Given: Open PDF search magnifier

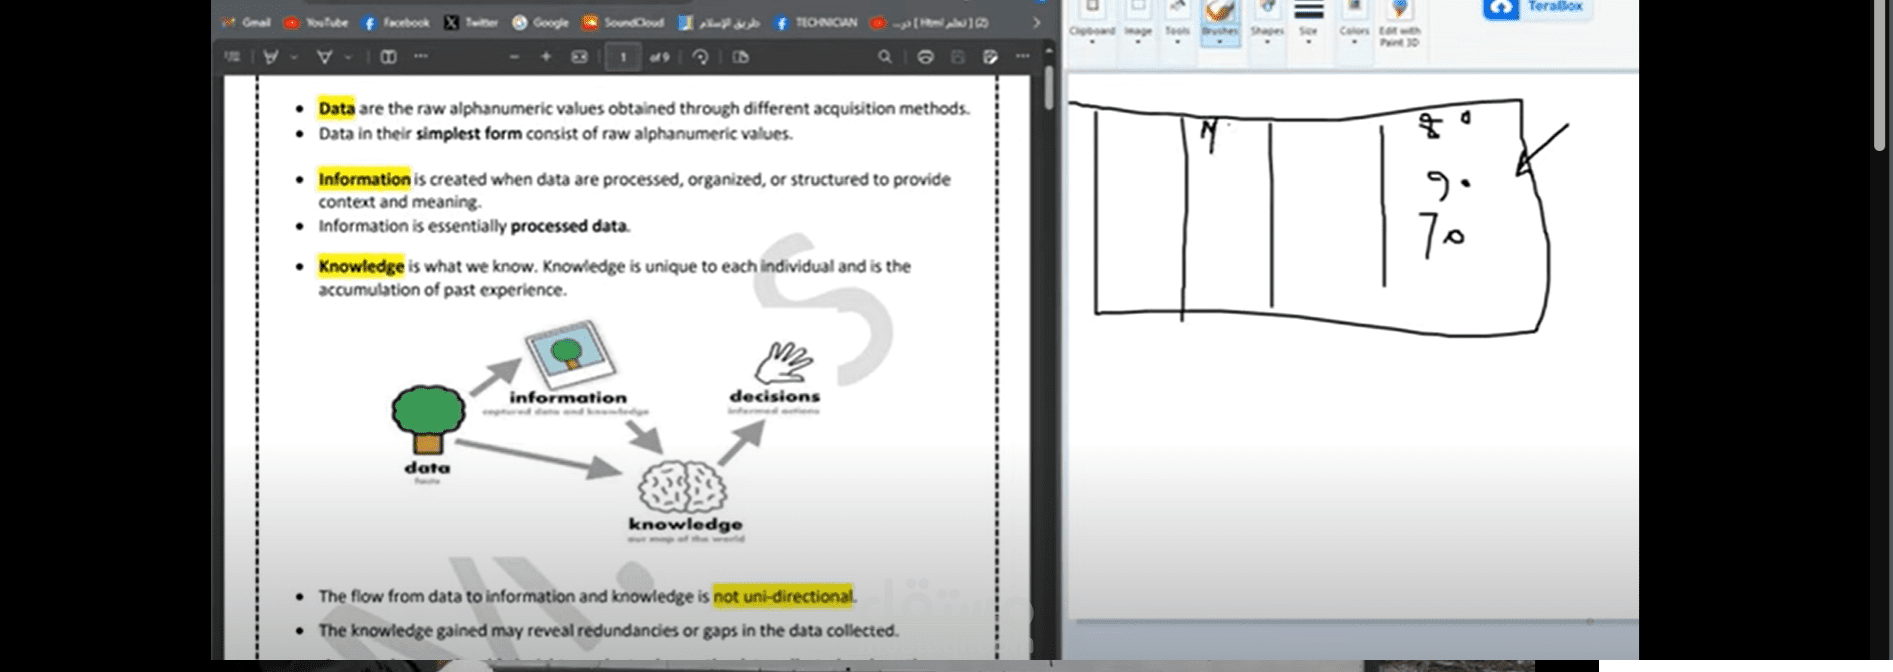Looking at the screenshot, I should (x=885, y=57).
